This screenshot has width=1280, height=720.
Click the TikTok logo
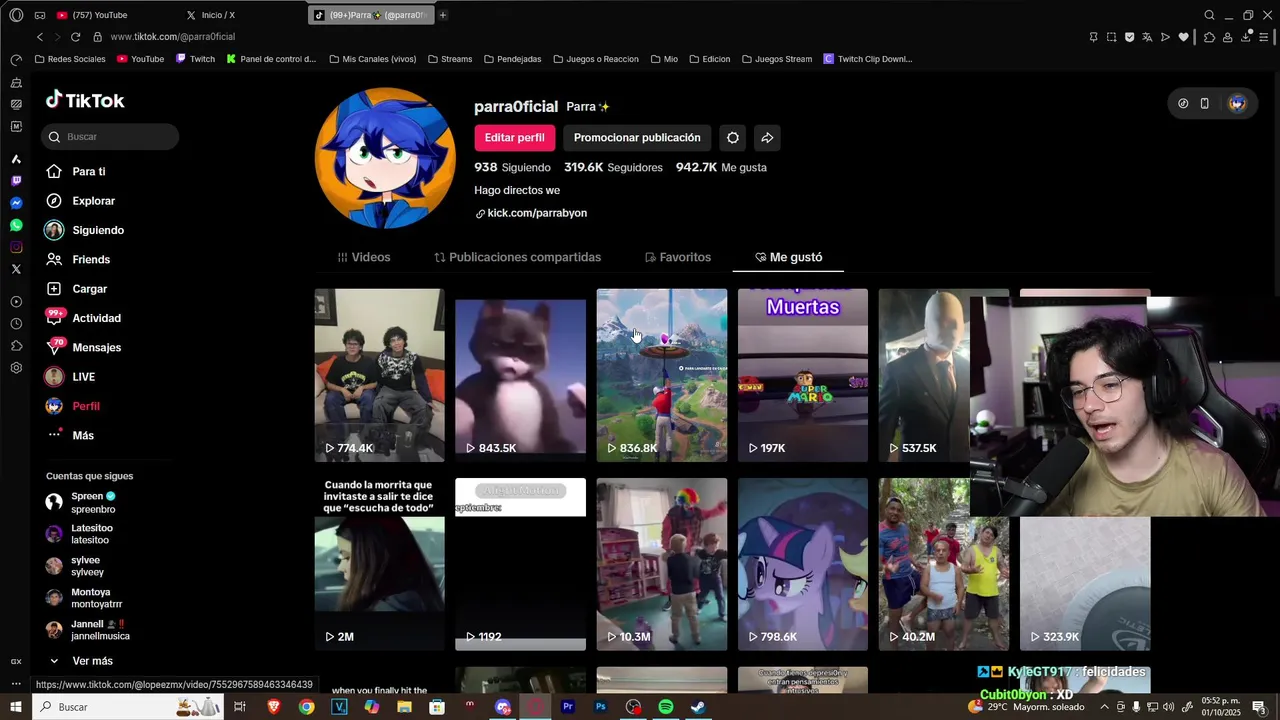click(85, 100)
